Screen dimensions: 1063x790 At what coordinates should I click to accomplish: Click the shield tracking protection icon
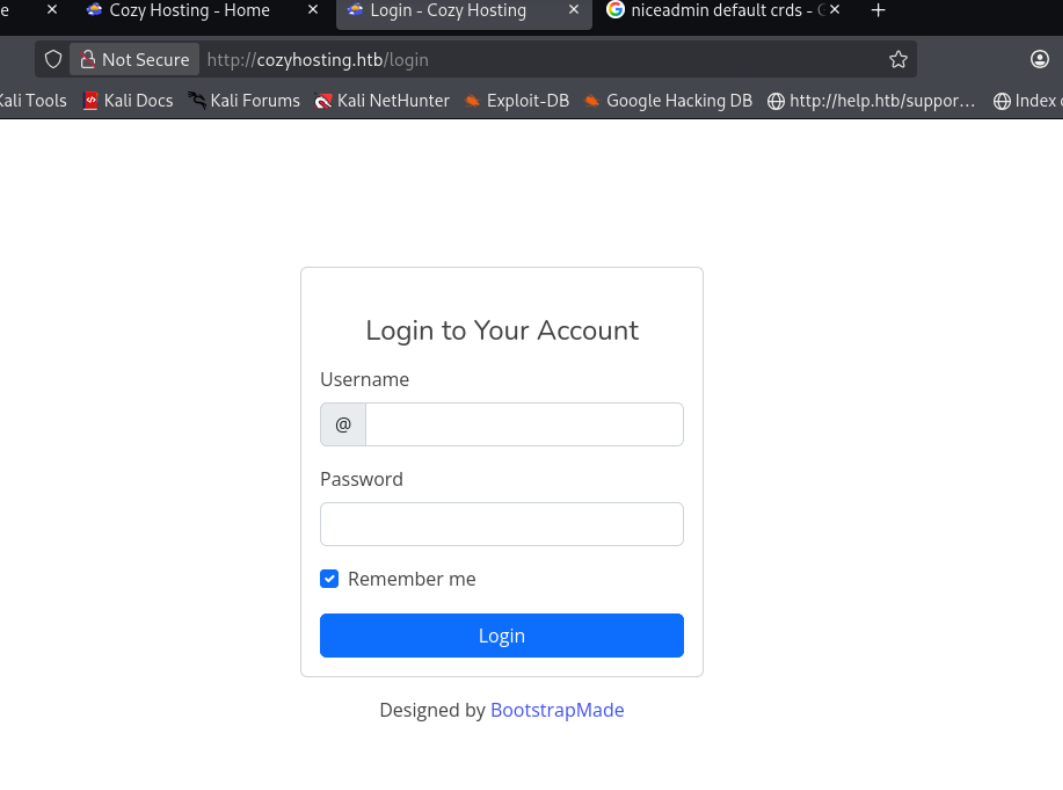(x=54, y=60)
